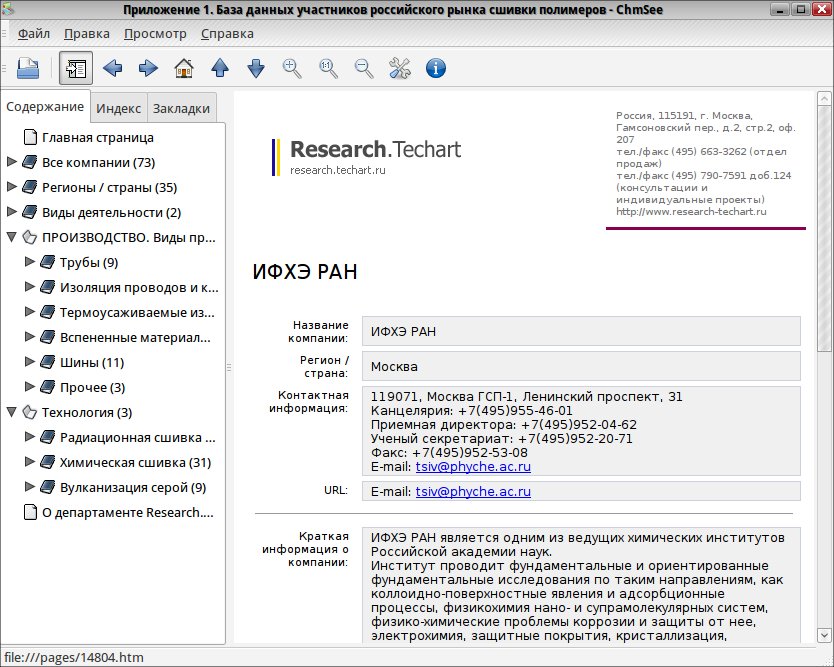The height and width of the screenshot is (667, 834).
Task: Select the Трубы (9) book icon
Action: (x=47, y=262)
